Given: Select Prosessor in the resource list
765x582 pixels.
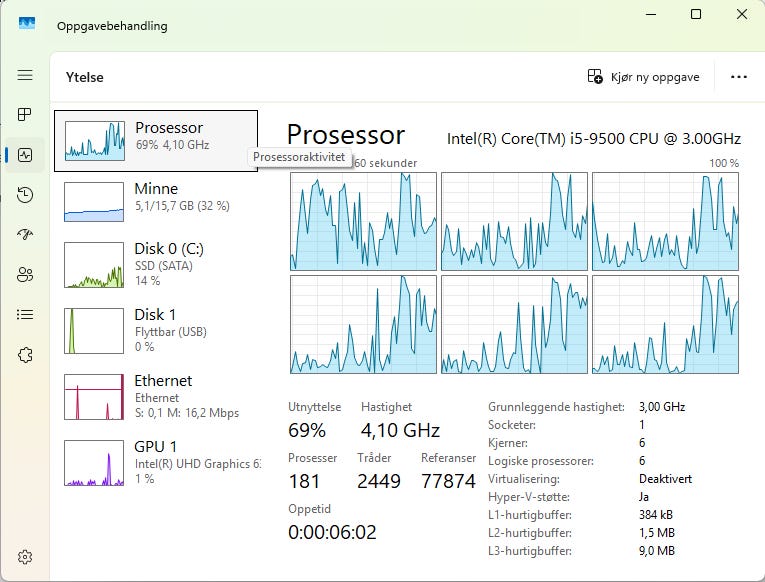Looking at the screenshot, I should click(155, 140).
